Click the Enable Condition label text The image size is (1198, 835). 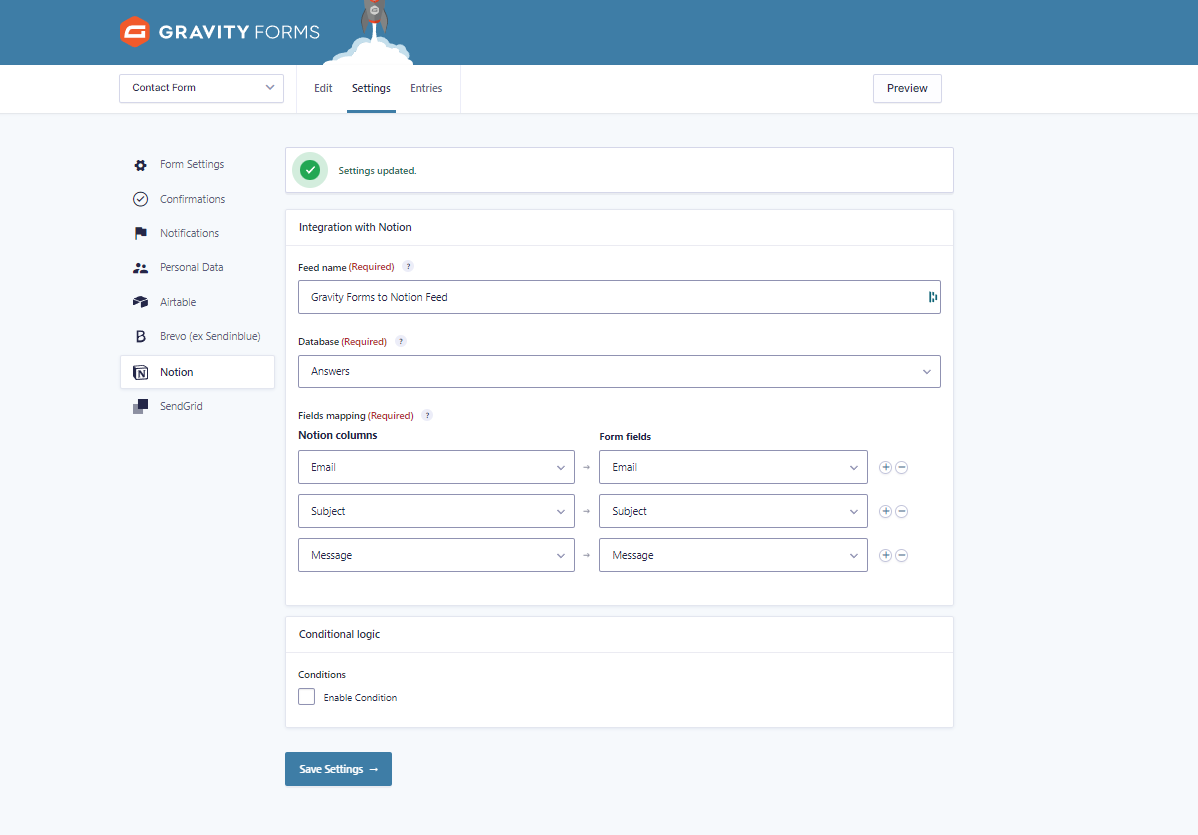pos(361,697)
